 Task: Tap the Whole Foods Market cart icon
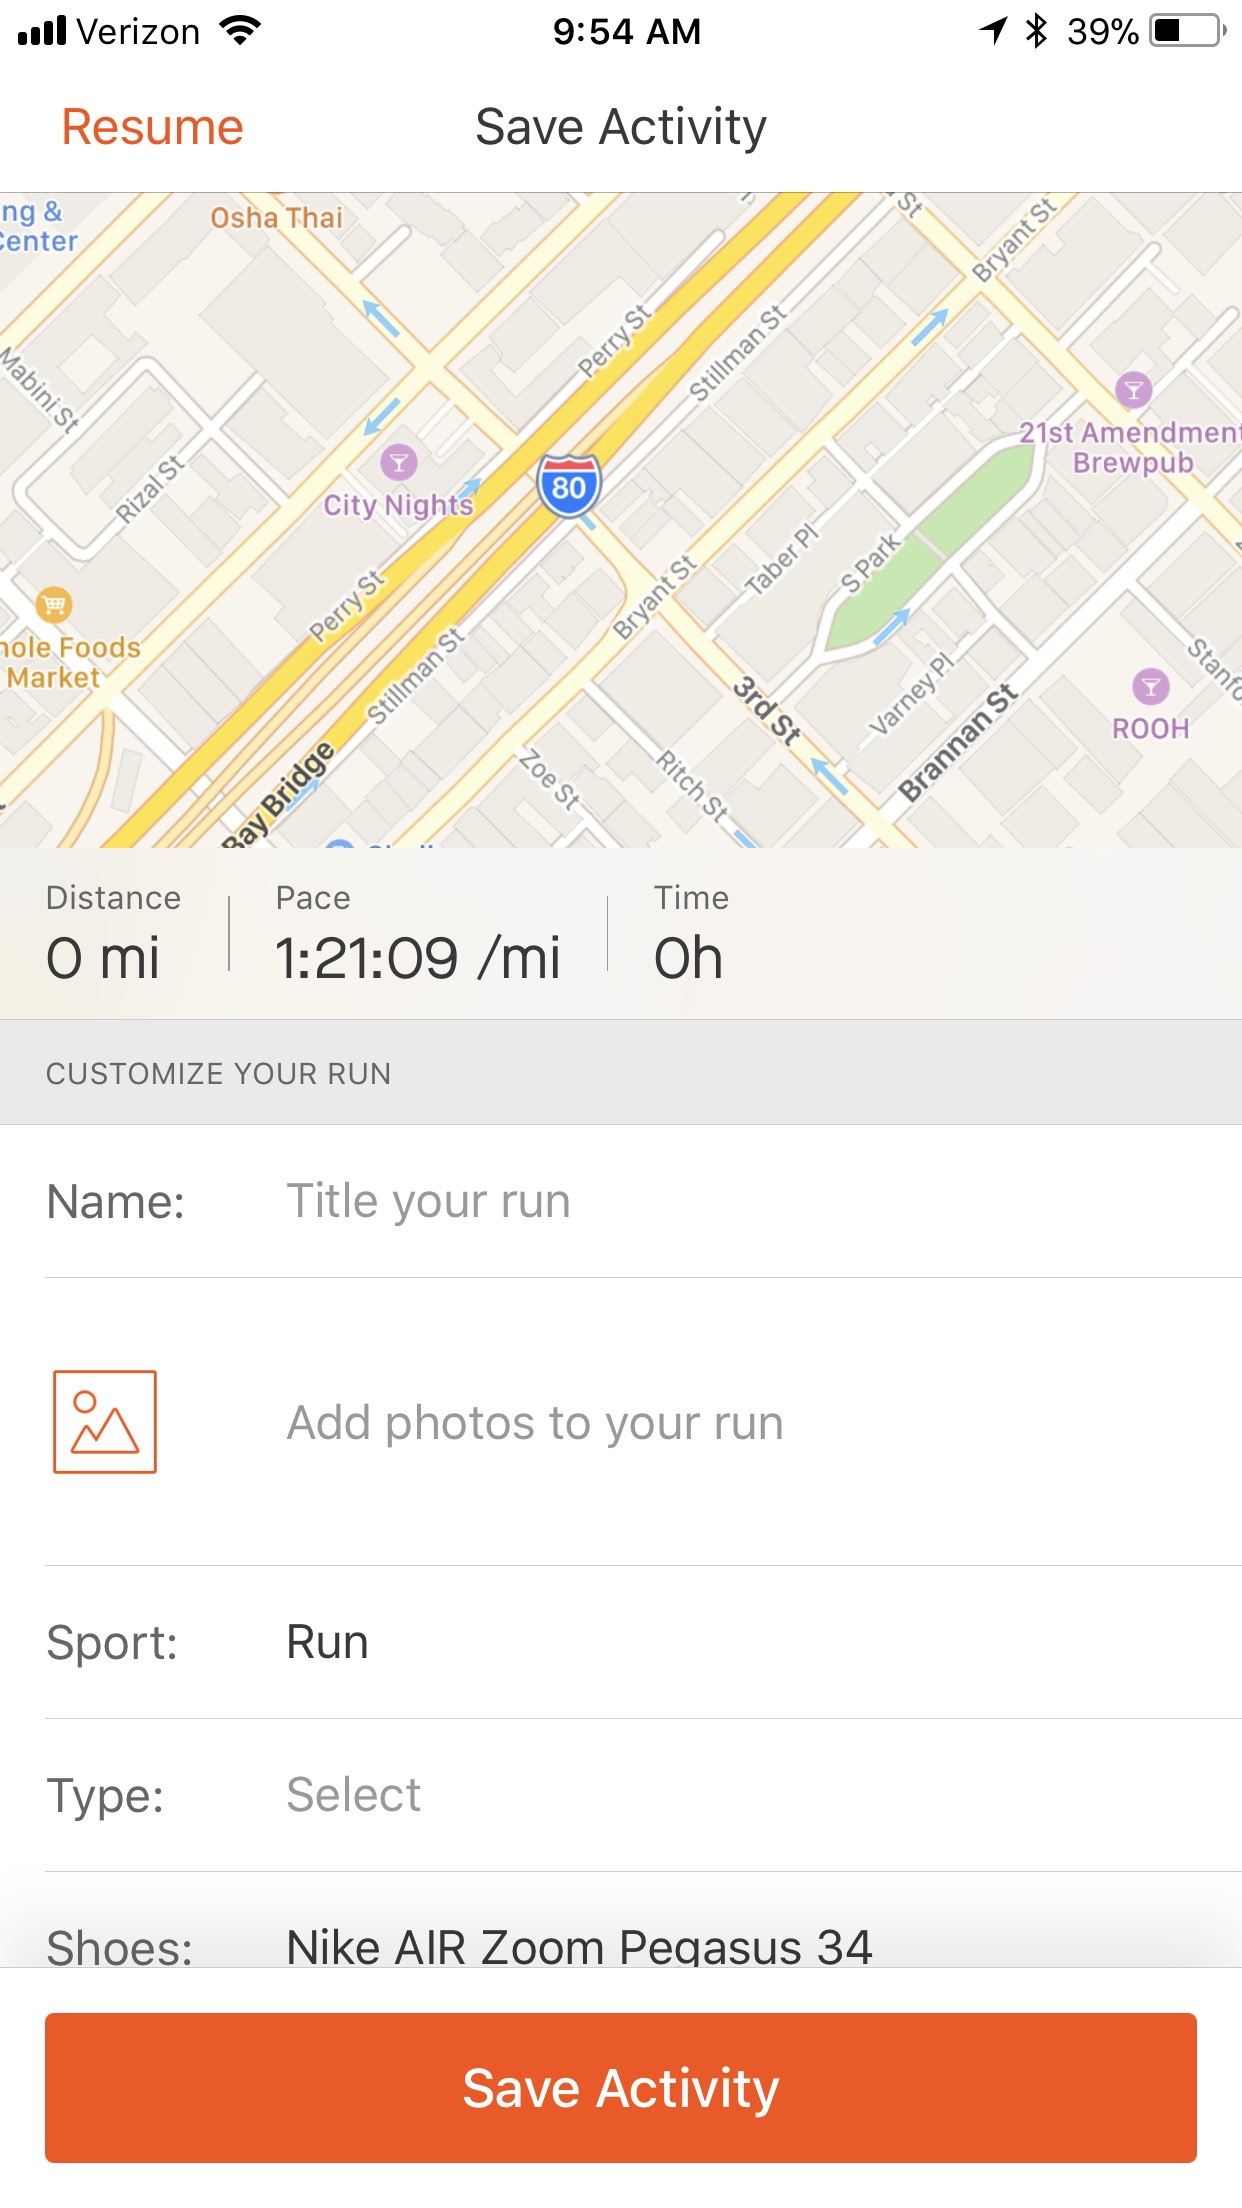point(54,604)
